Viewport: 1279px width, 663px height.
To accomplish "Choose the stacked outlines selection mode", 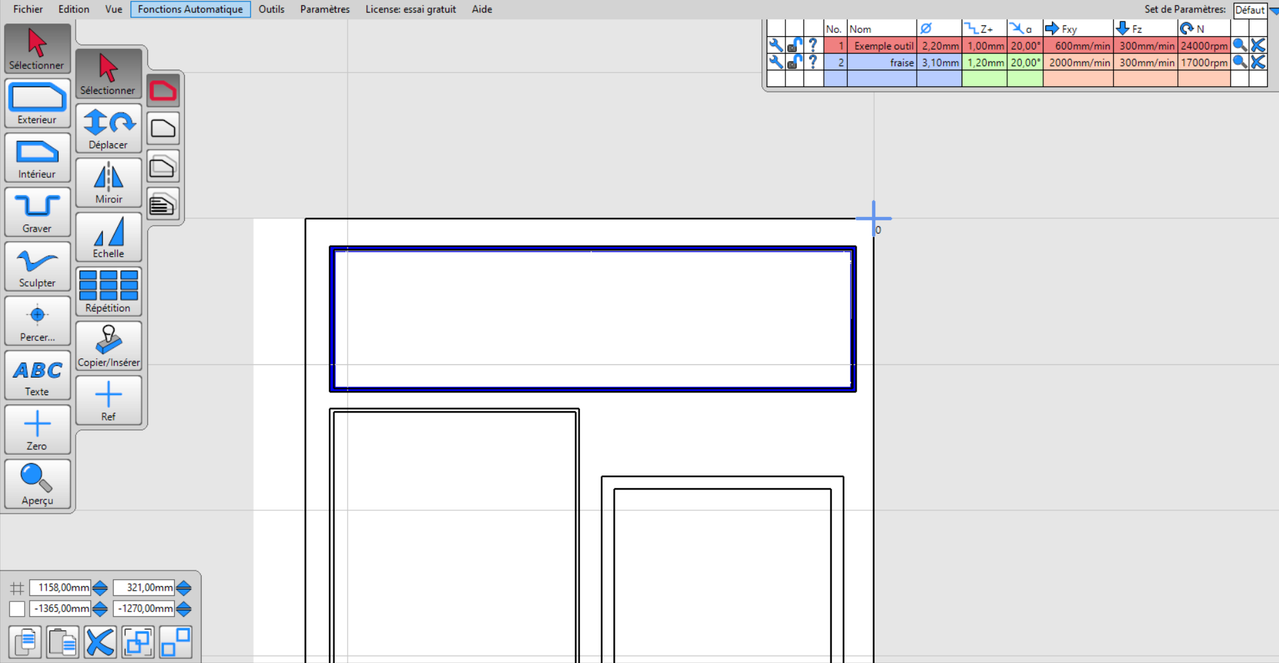I will click(x=163, y=166).
